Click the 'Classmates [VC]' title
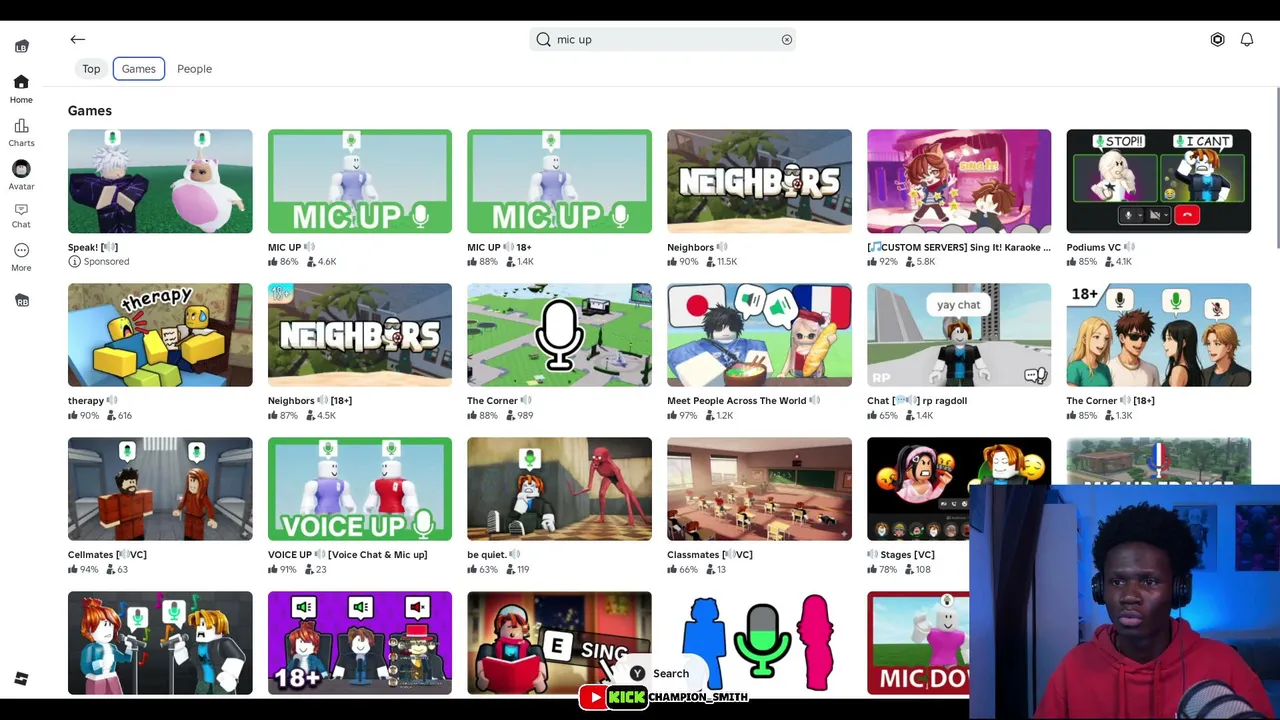 pyautogui.click(x=710, y=555)
